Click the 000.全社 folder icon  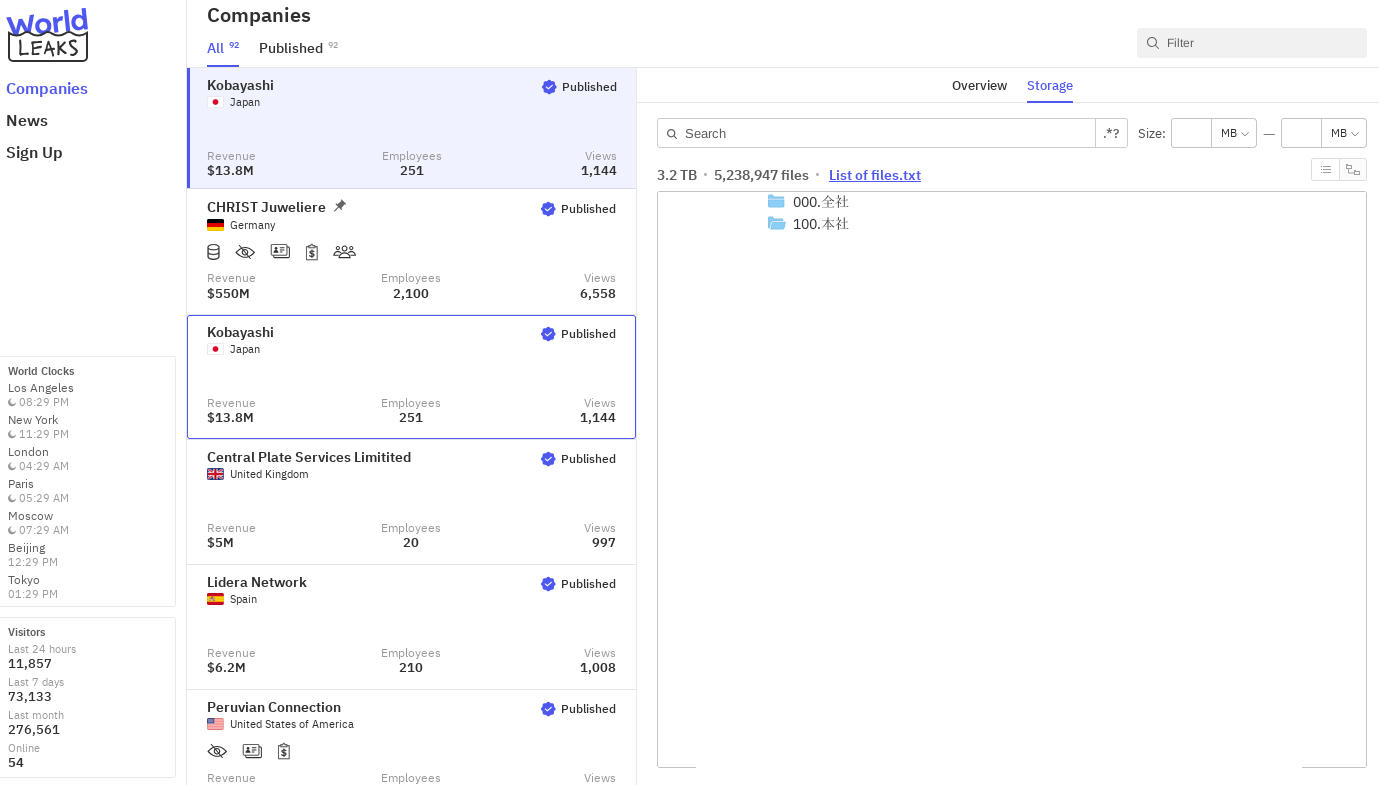coord(776,202)
